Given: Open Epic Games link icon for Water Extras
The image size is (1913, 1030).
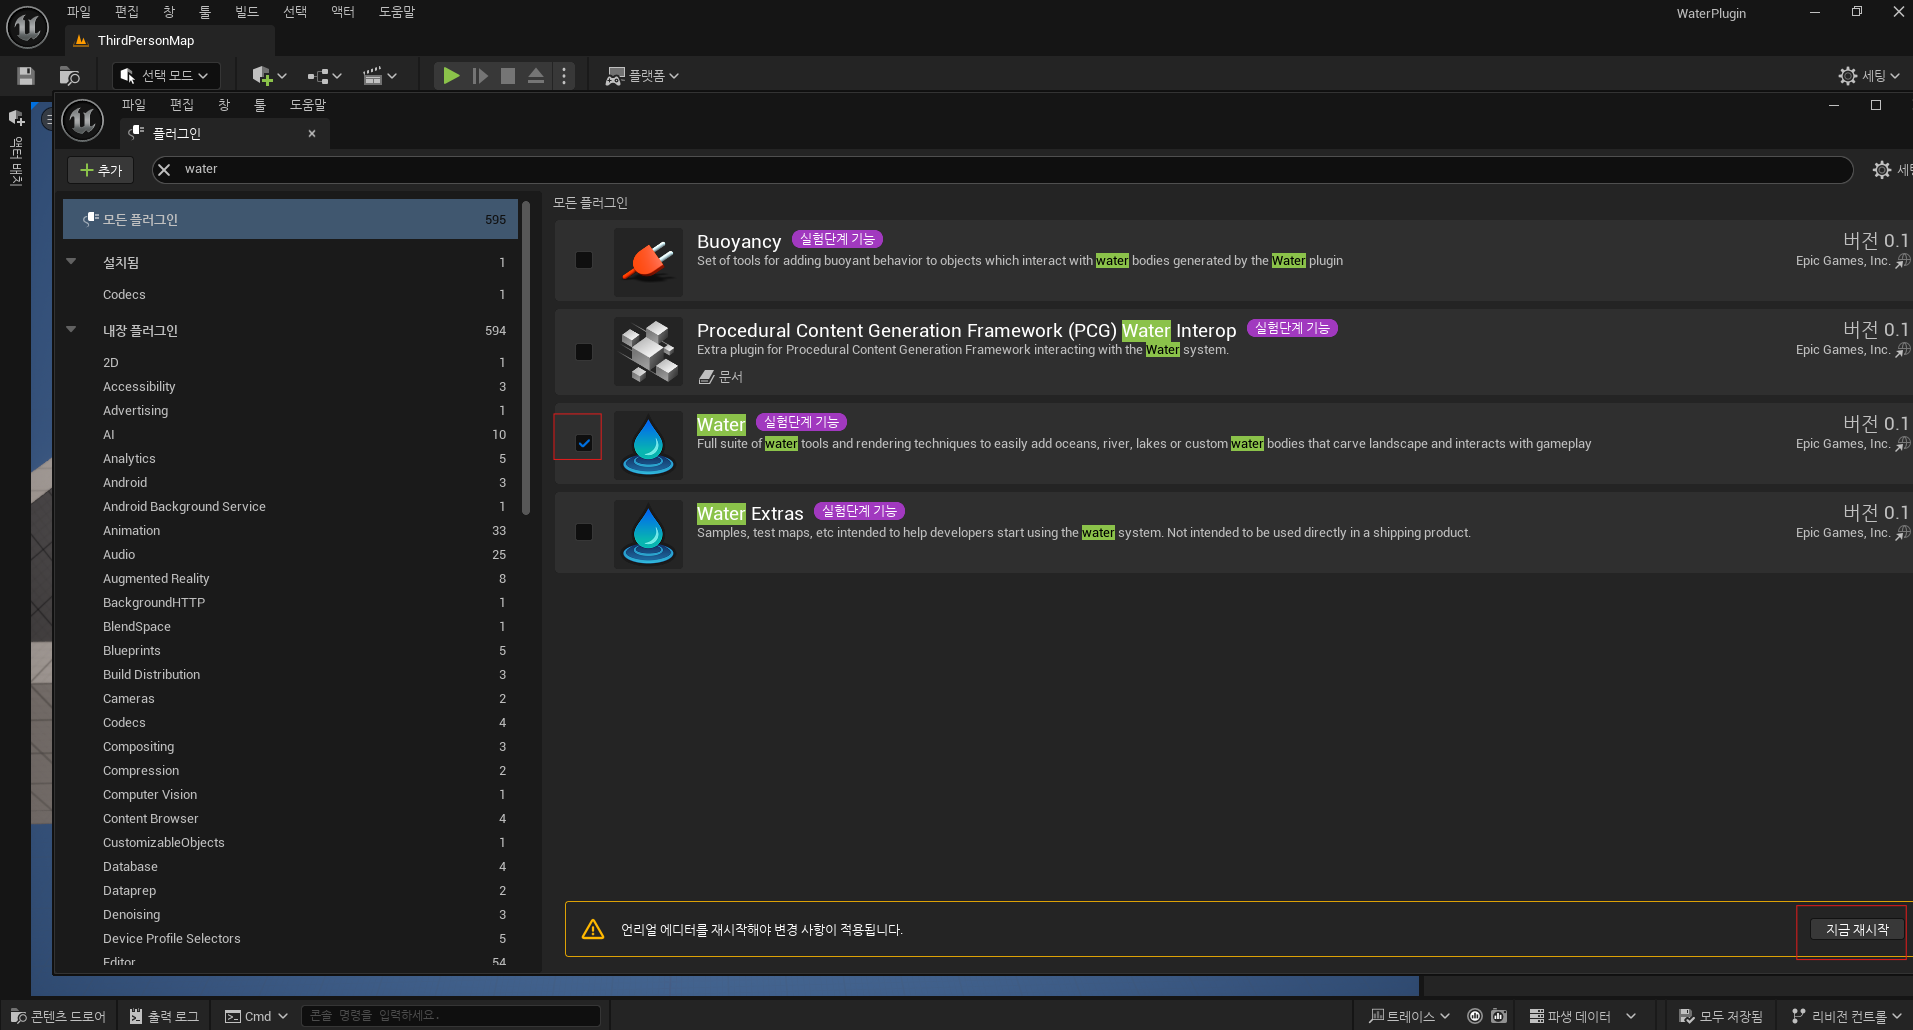Looking at the screenshot, I should [1903, 533].
